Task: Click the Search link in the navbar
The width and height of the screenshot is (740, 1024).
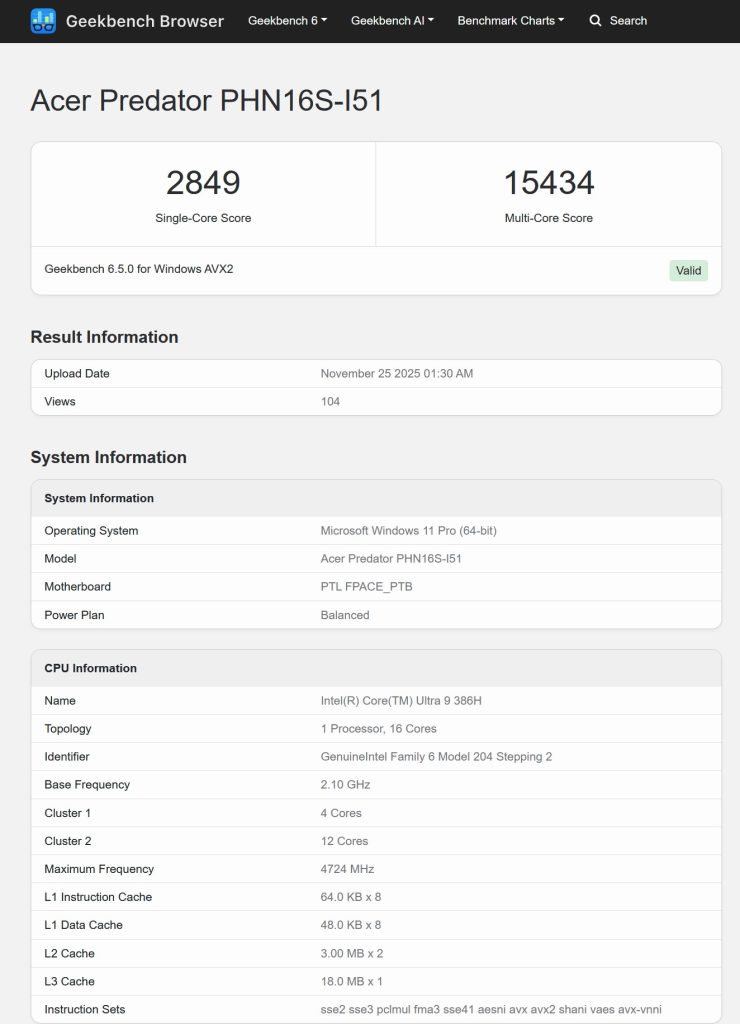Action: [628, 20]
